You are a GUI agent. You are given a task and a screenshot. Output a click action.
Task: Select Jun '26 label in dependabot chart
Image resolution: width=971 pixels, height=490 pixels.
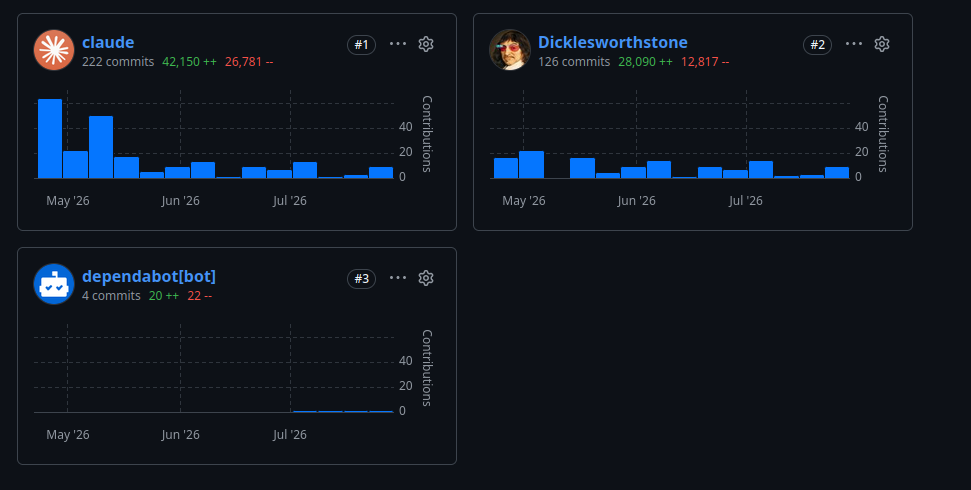click(180, 435)
